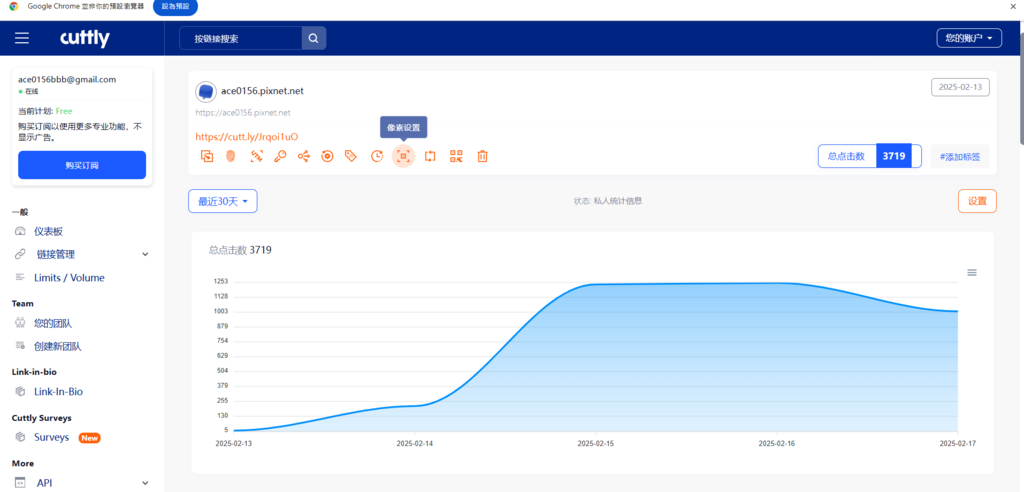The height and width of the screenshot is (492, 1024).
Task: Click the orange 设置 button
Action: 977,201
